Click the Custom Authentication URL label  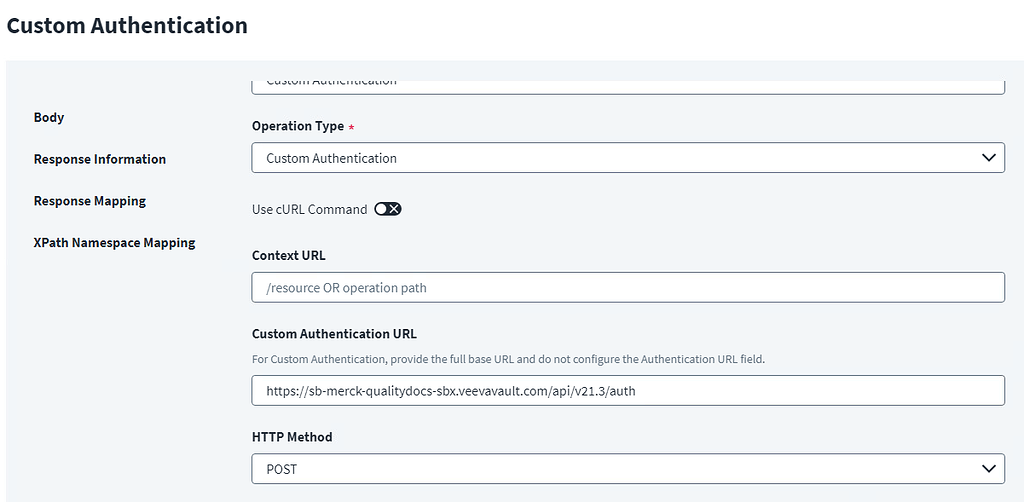(334, 334)
